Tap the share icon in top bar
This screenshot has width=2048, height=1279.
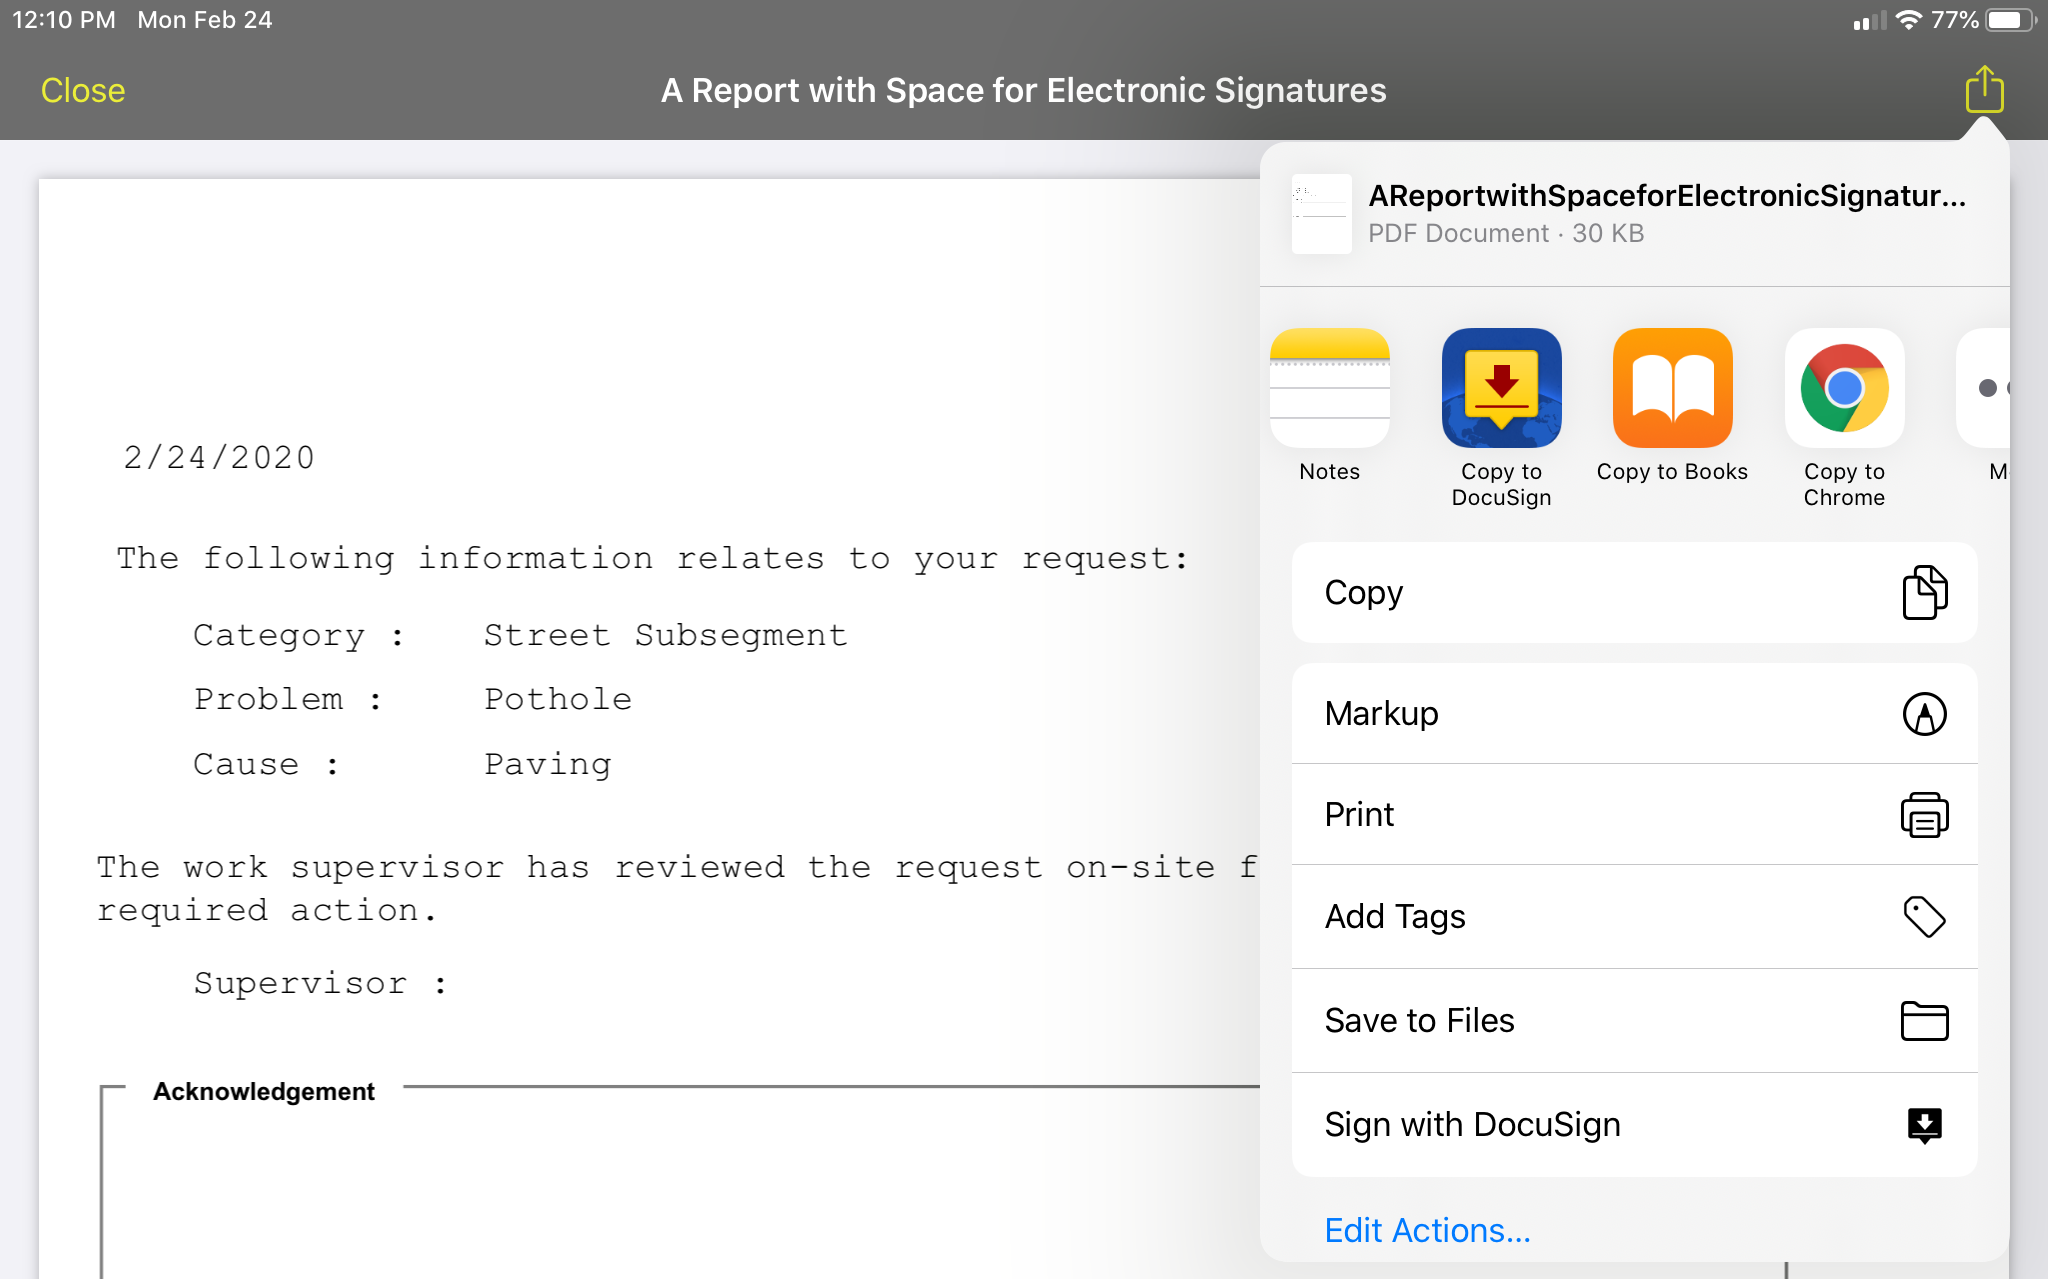click(1984, 90)
